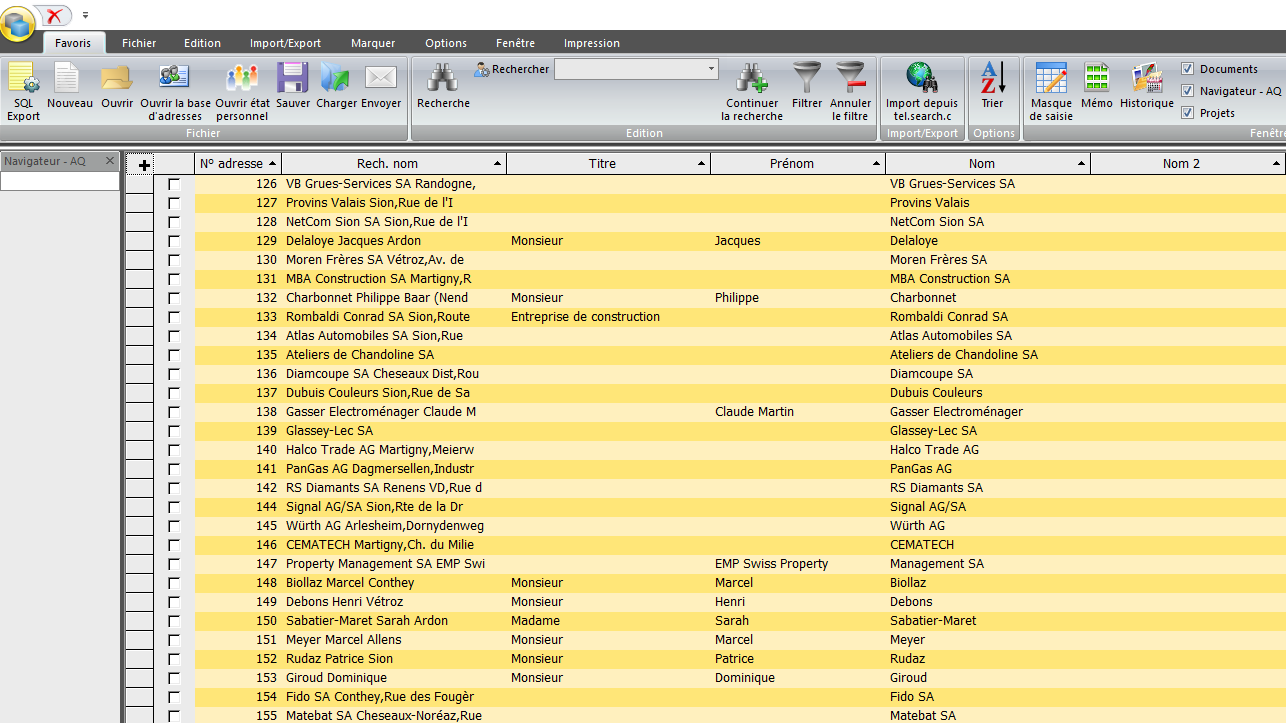Image resolution: width=1286 pixels, height=723 pixels.
Task: Open the Import/Export ribbon tab
Action: [285, 43]
